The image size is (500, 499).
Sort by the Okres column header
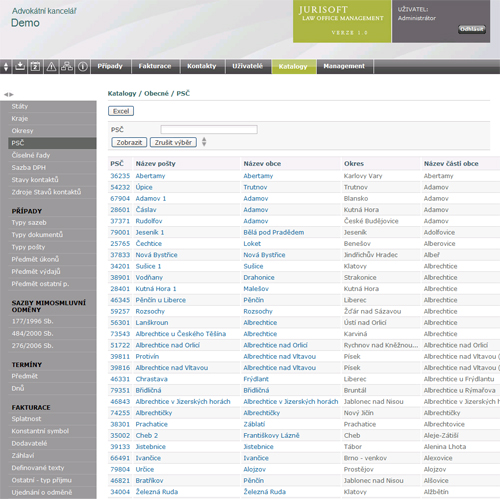click(x=354, y=164)
